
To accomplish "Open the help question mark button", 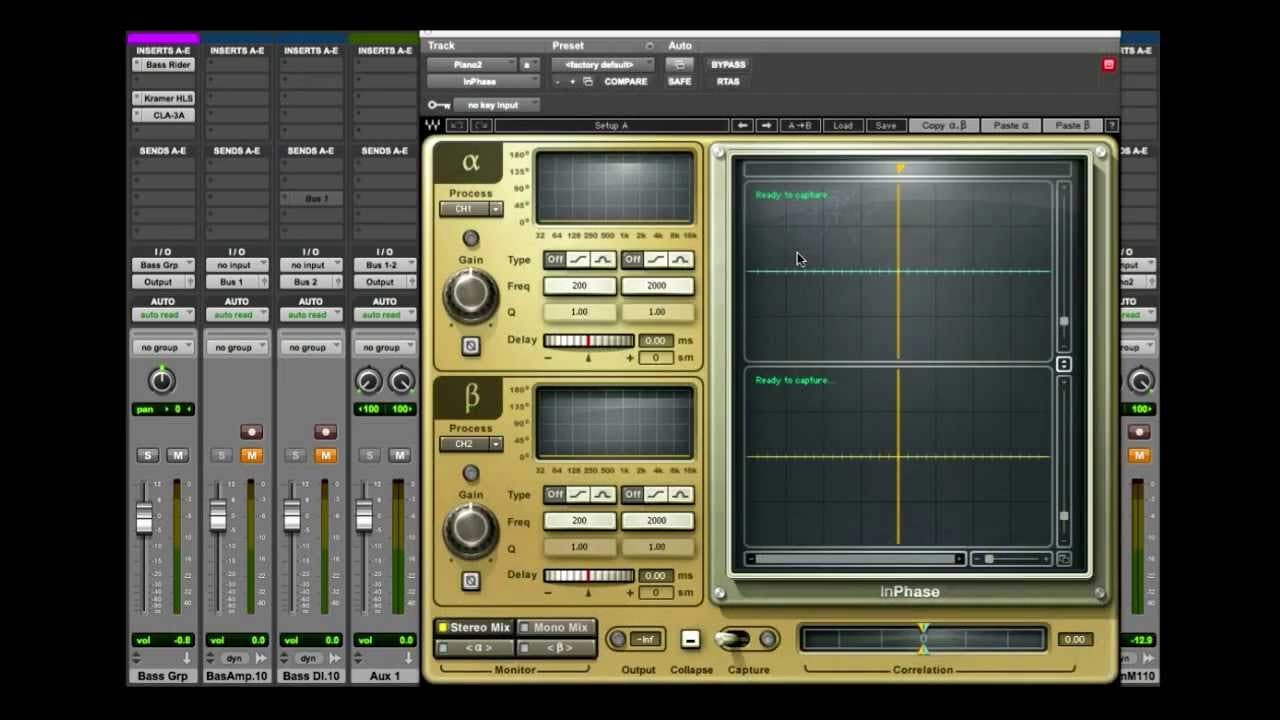I will [x=1111, y=125].
